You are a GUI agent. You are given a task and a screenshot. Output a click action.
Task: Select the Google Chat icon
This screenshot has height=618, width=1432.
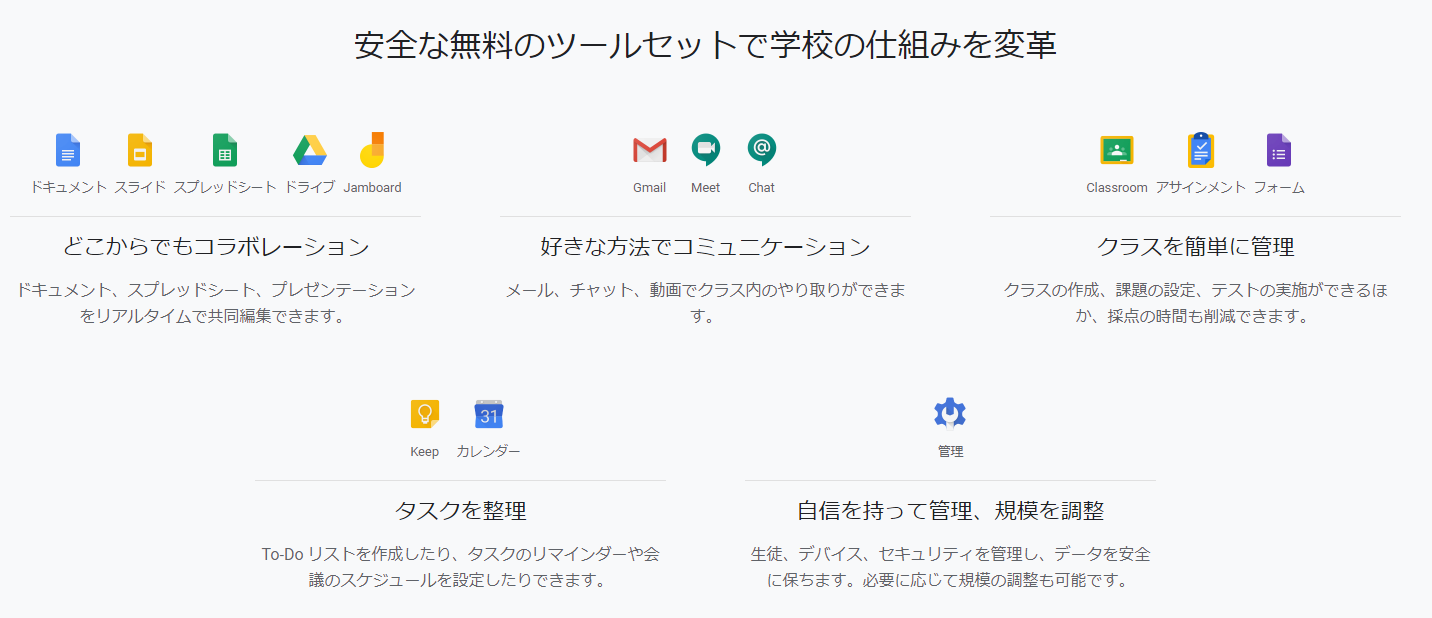coord(762,150)
